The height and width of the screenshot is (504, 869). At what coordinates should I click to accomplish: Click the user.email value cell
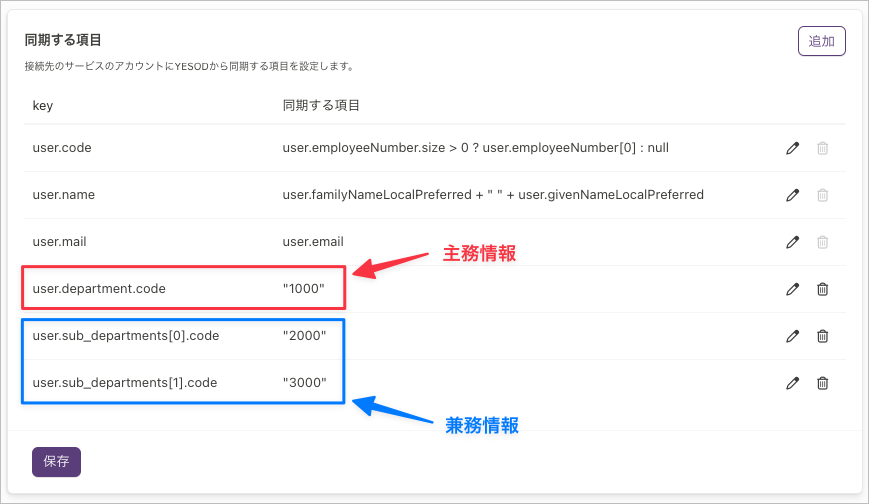click(x=313, y=242)
